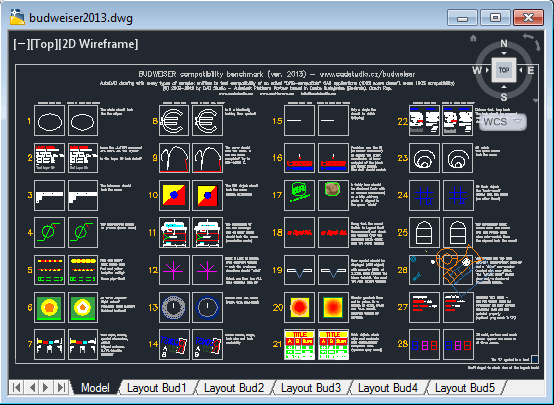Screen dimensions: 554x405
Task: Click the W compass direction on ViewCube
Action: [x=477, y=70]
